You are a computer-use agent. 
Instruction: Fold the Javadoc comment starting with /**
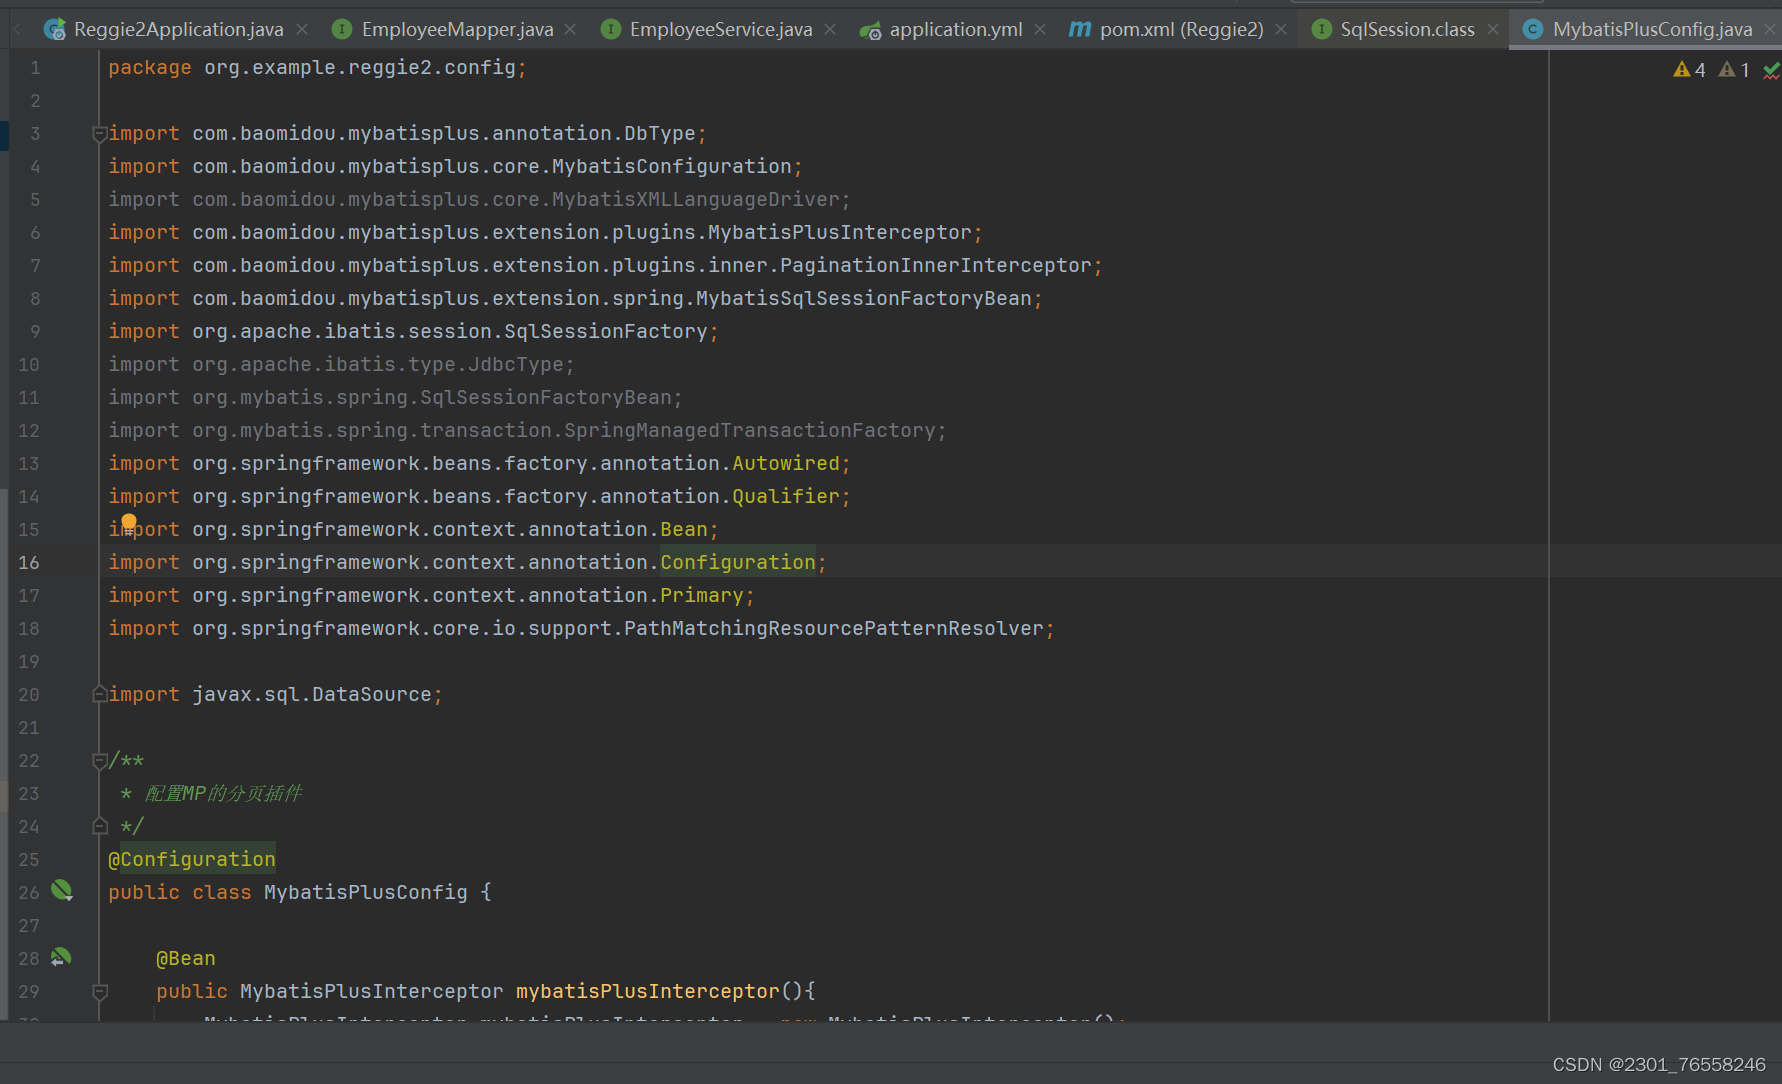99,761
